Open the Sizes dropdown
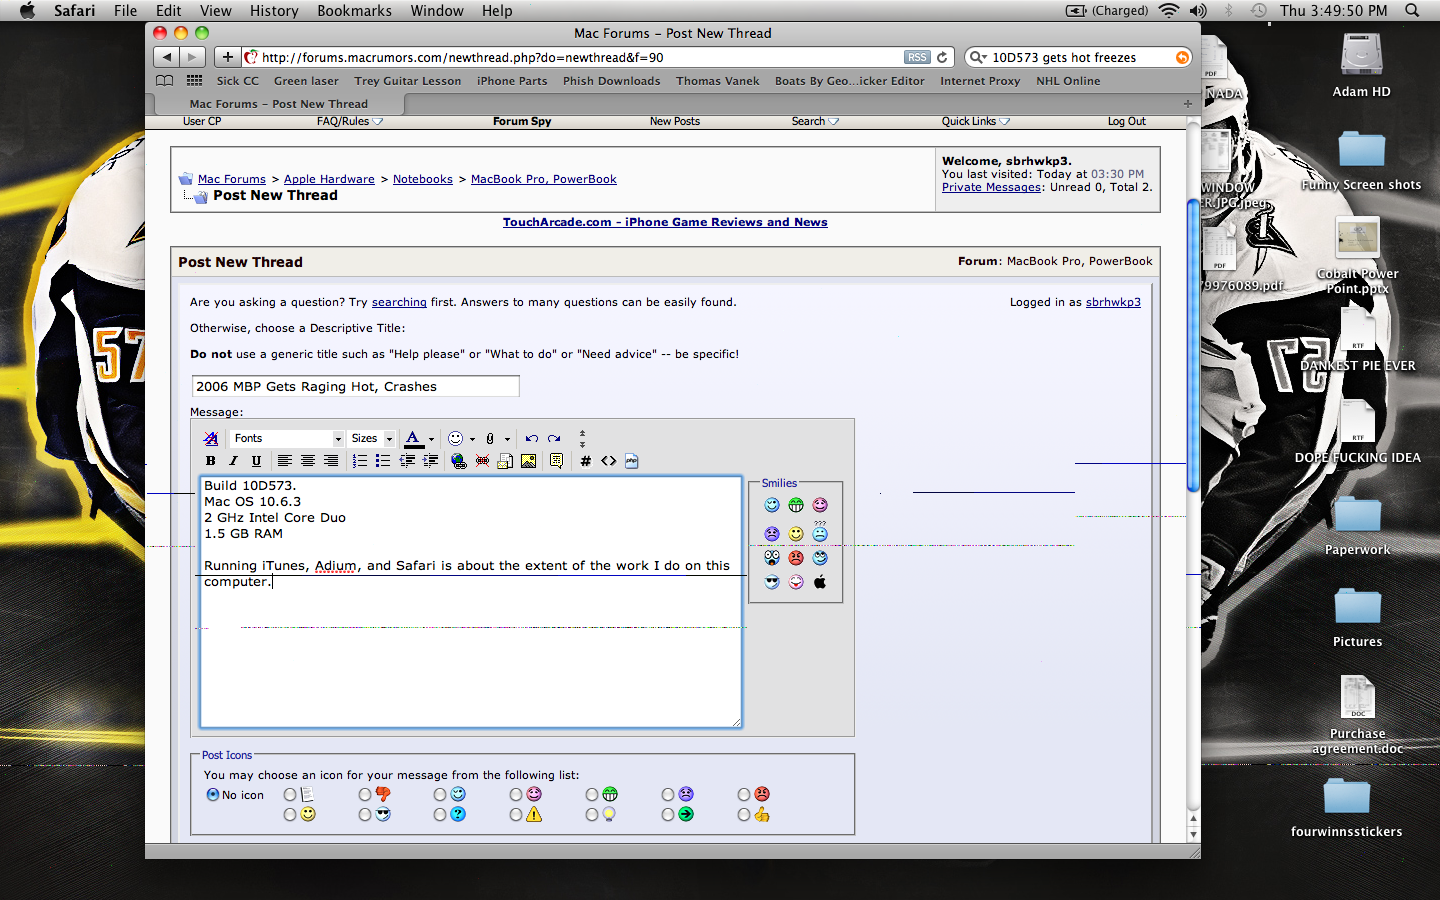 372,439
